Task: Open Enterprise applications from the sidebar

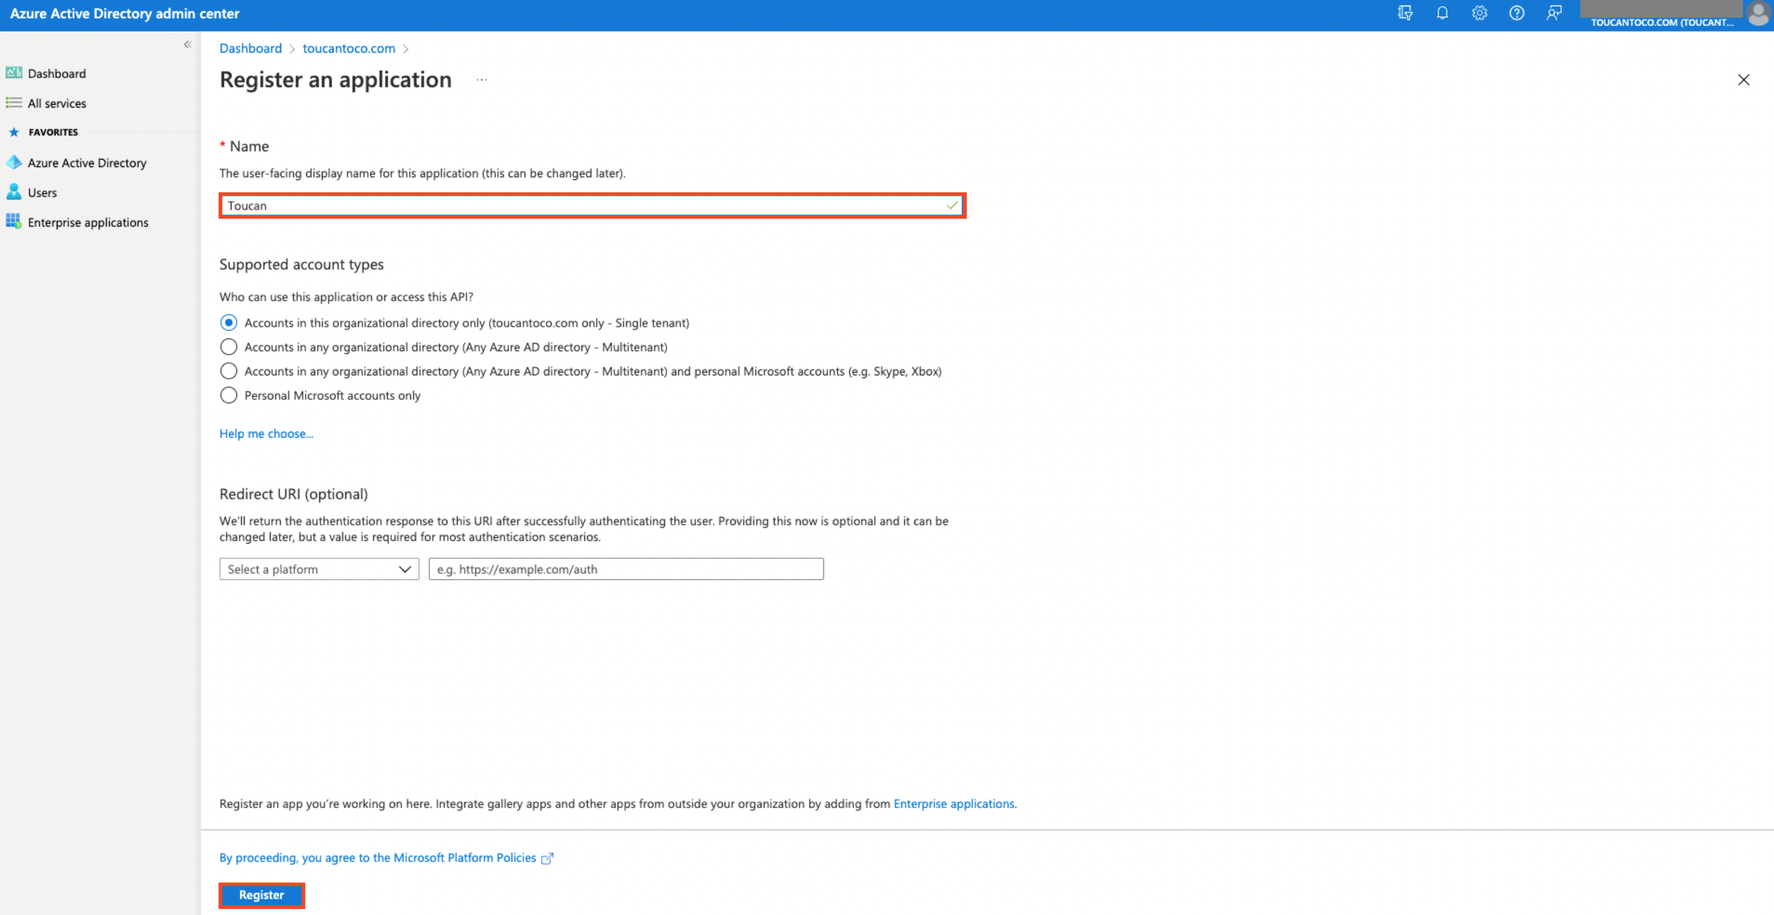Action: click(14, 222)
